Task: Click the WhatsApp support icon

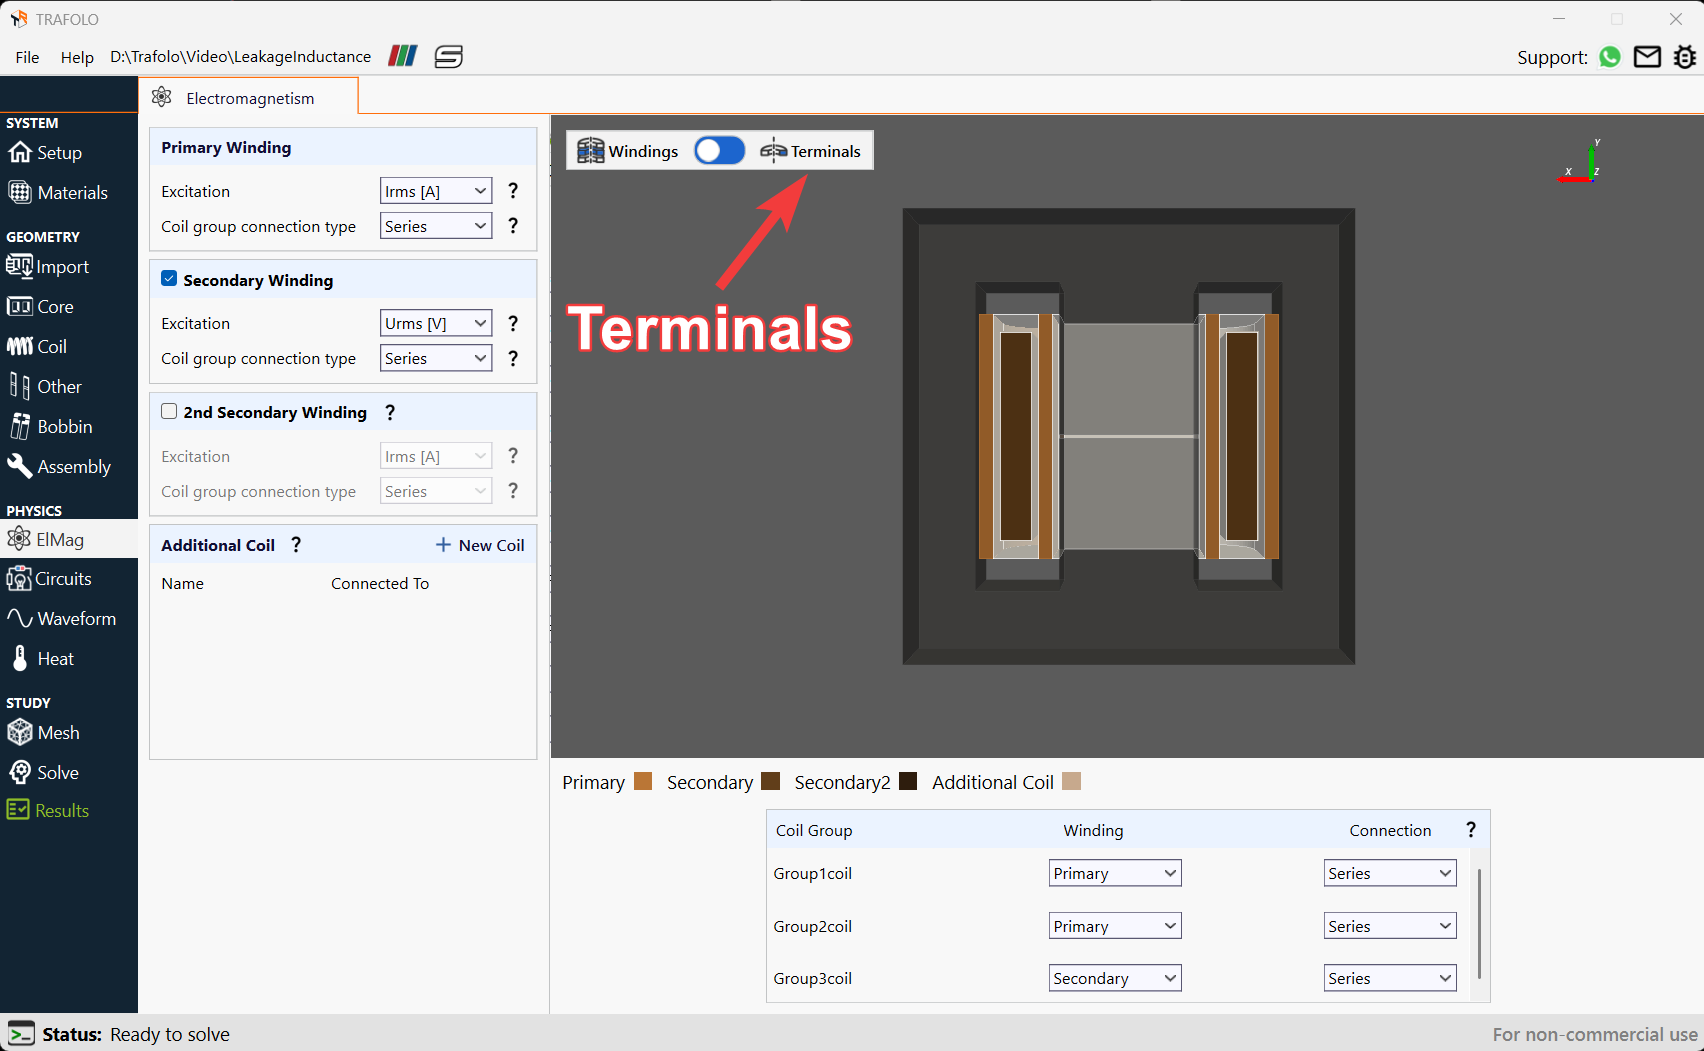Action: (x=1610, y=57)
